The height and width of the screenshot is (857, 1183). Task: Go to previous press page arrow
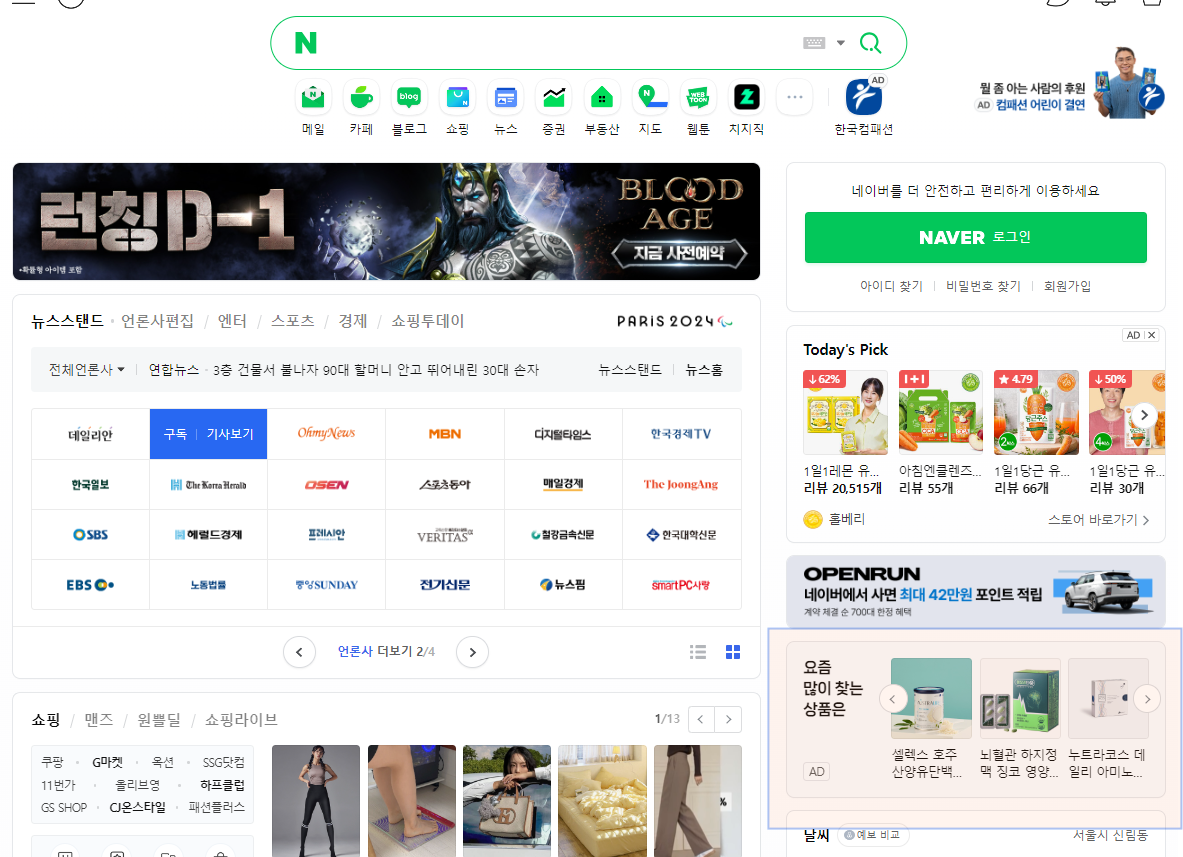coord(299,652)
